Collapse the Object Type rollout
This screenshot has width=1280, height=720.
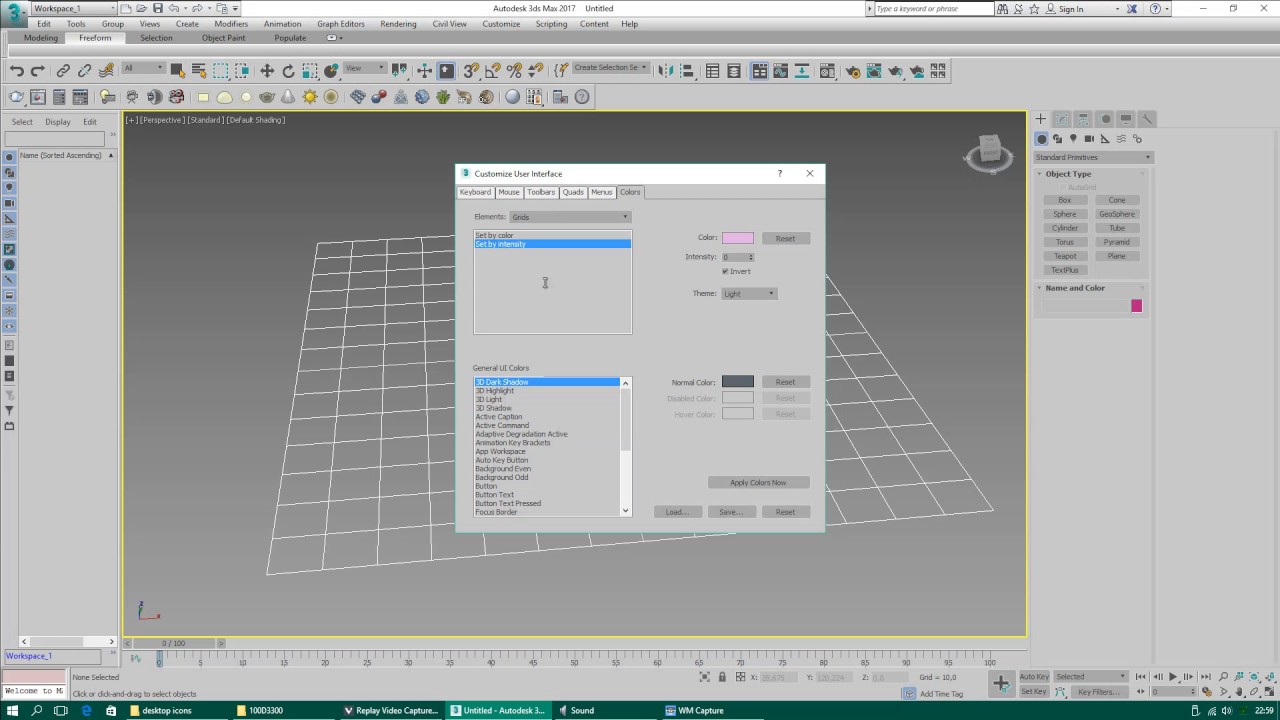pos(1068,174)
